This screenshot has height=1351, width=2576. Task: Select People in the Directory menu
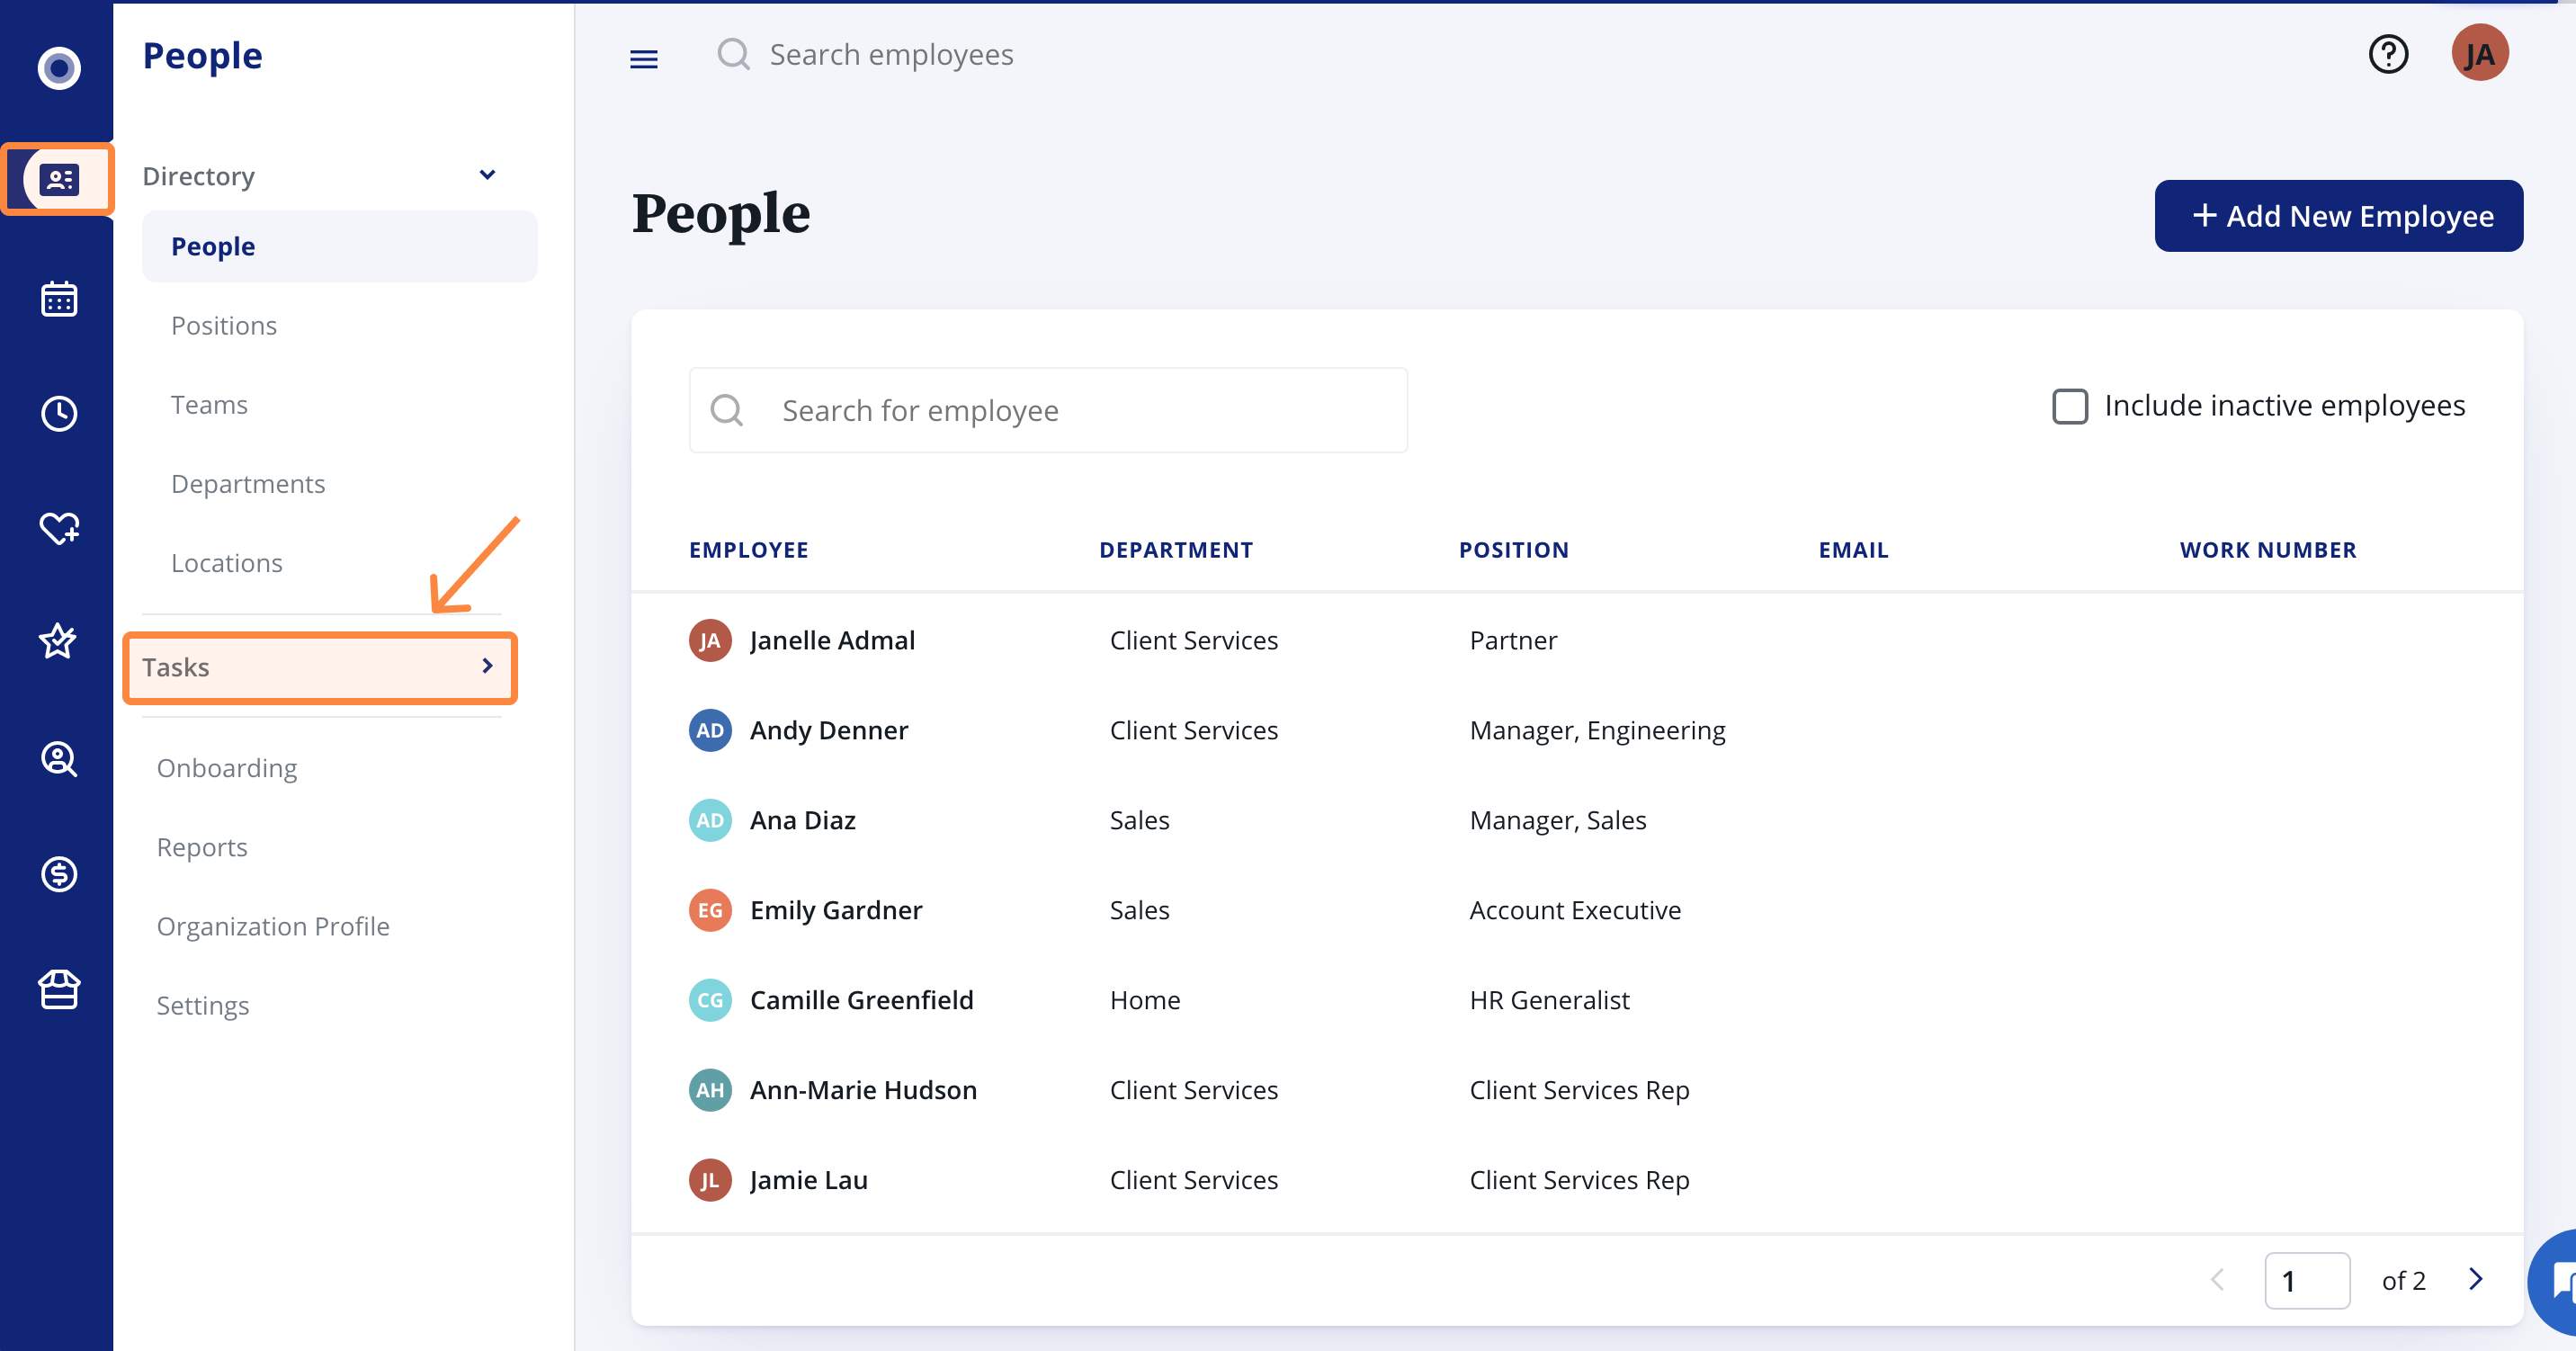340,246
